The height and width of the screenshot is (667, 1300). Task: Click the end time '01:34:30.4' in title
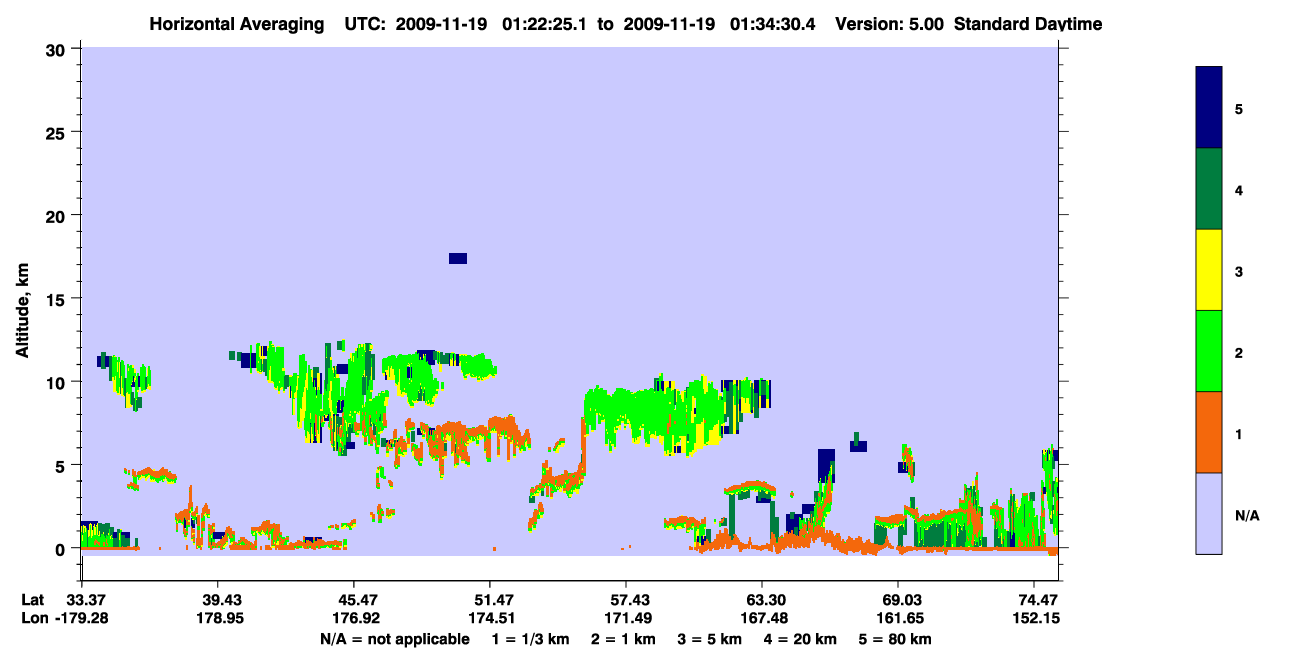pyautogui.click(x=774, y=24)
